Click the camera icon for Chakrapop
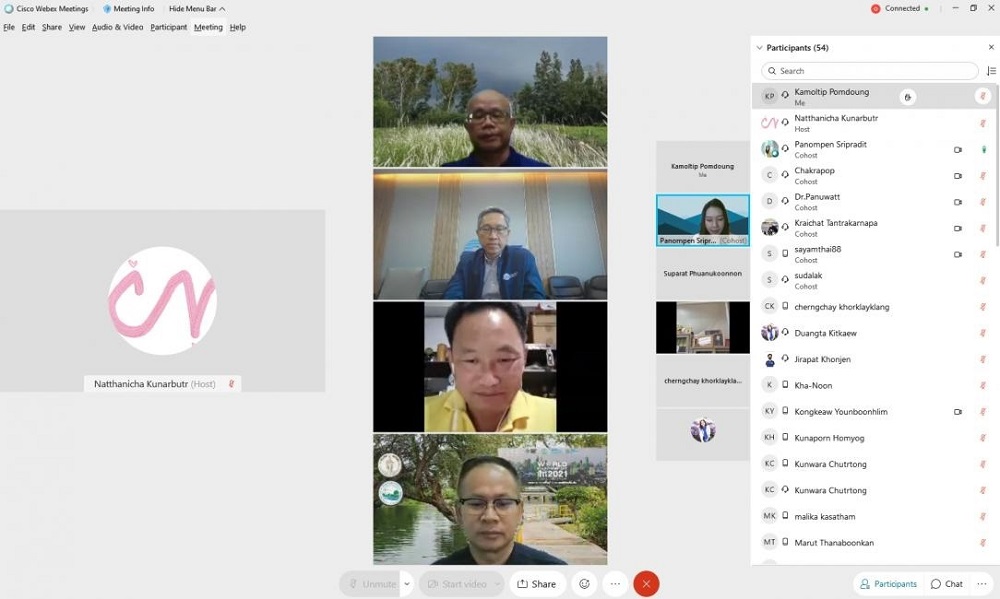Image resolution: width=1000 pixels, height=599 pixels. point(957,176)
